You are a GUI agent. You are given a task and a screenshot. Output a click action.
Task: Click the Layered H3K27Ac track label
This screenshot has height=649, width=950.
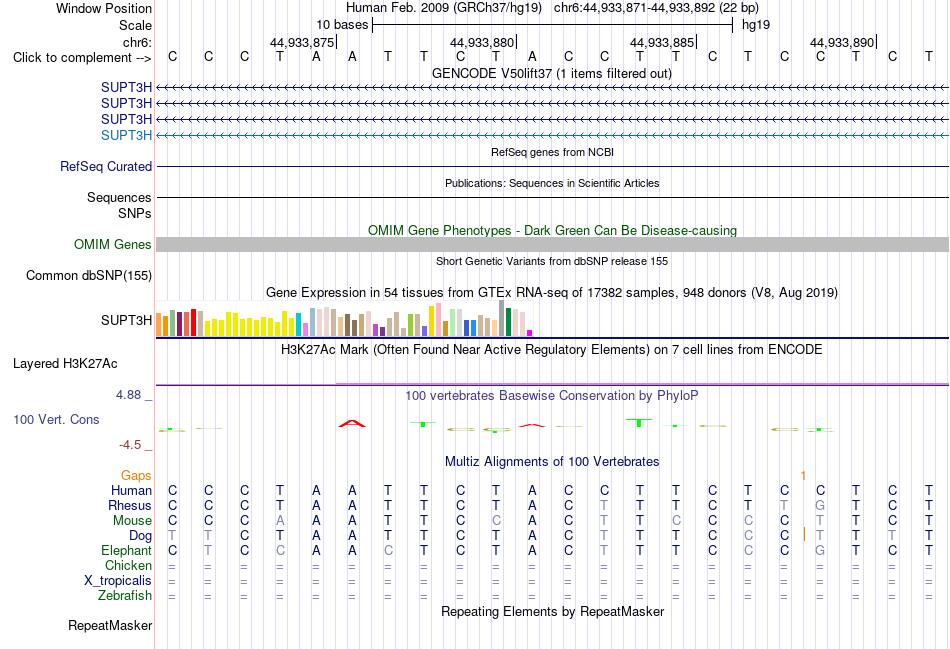[x=65, y=364]
